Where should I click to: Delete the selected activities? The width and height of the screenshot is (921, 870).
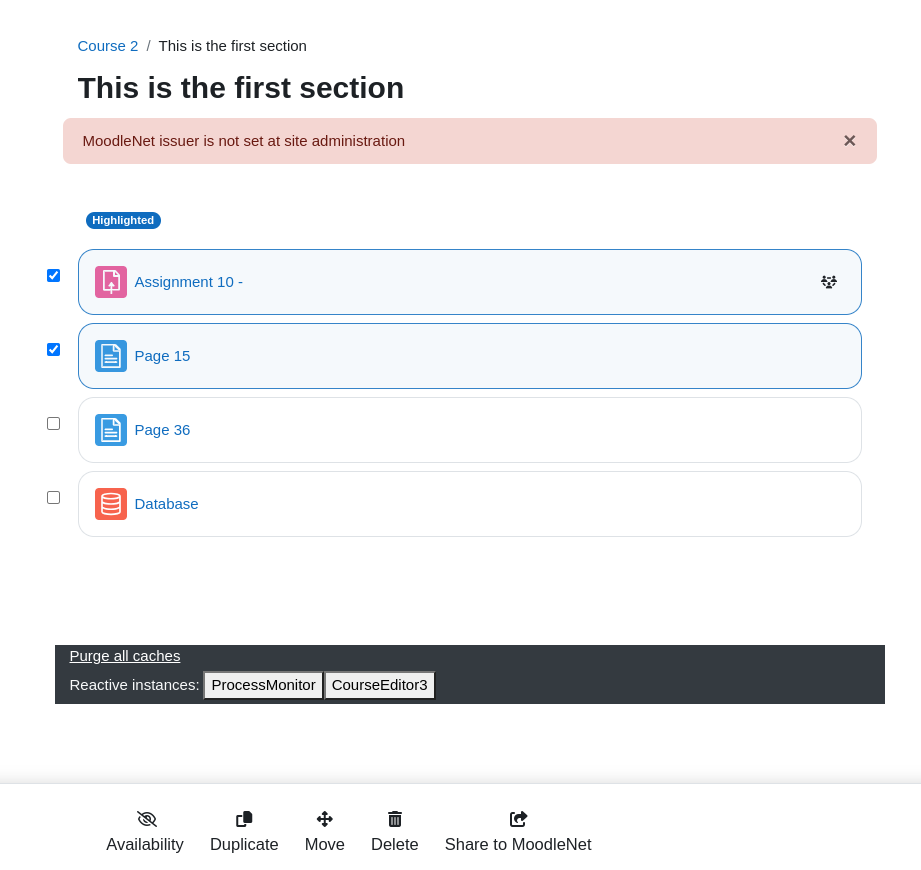(x=395, y=832)
